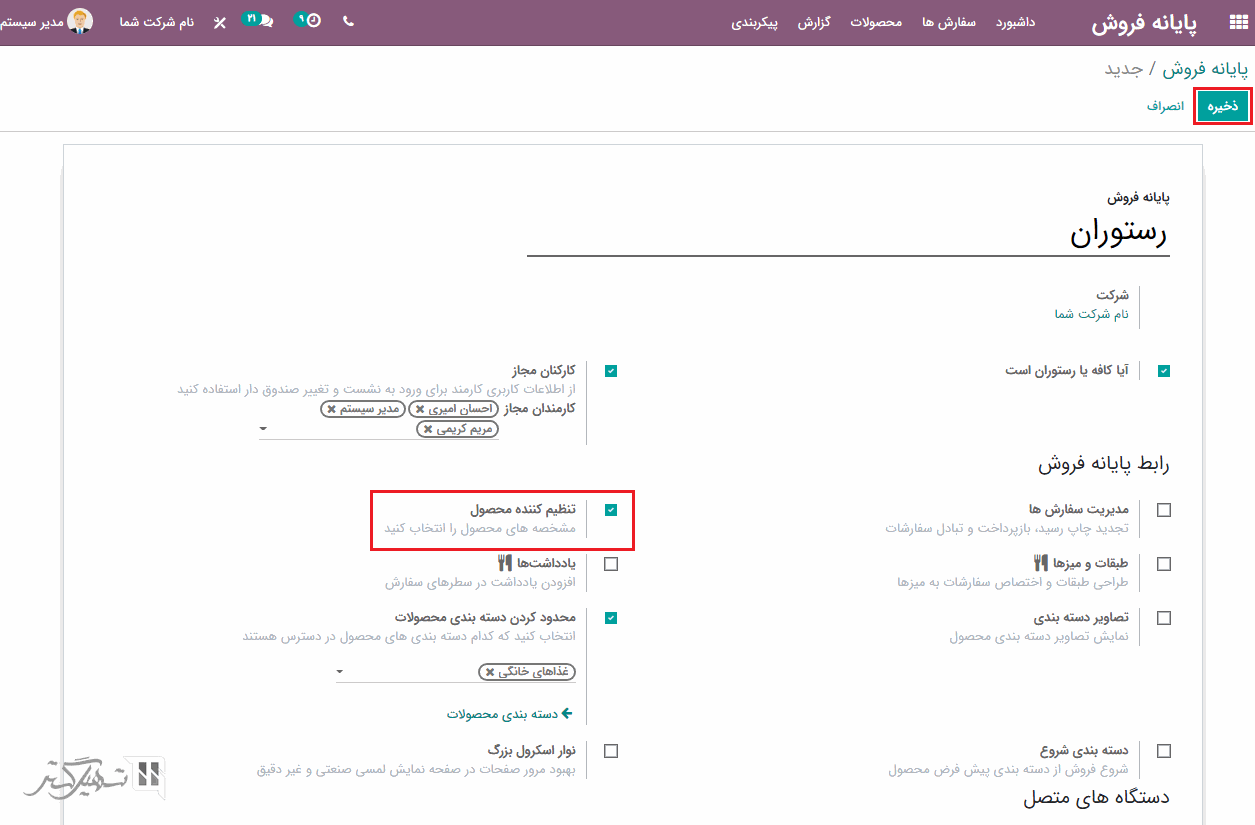Expand the allowed employees dropdown arrow
This screenshot has height=825, width=1255.
click(x=263, y=429)
